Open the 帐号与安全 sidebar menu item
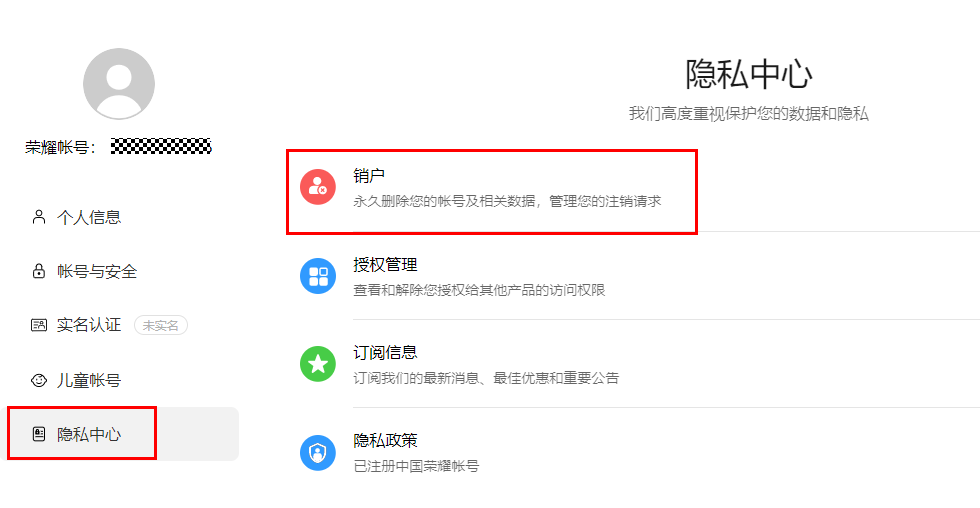Screen dimensions: 980x508 pyautogui.click(x=122, y=272)
